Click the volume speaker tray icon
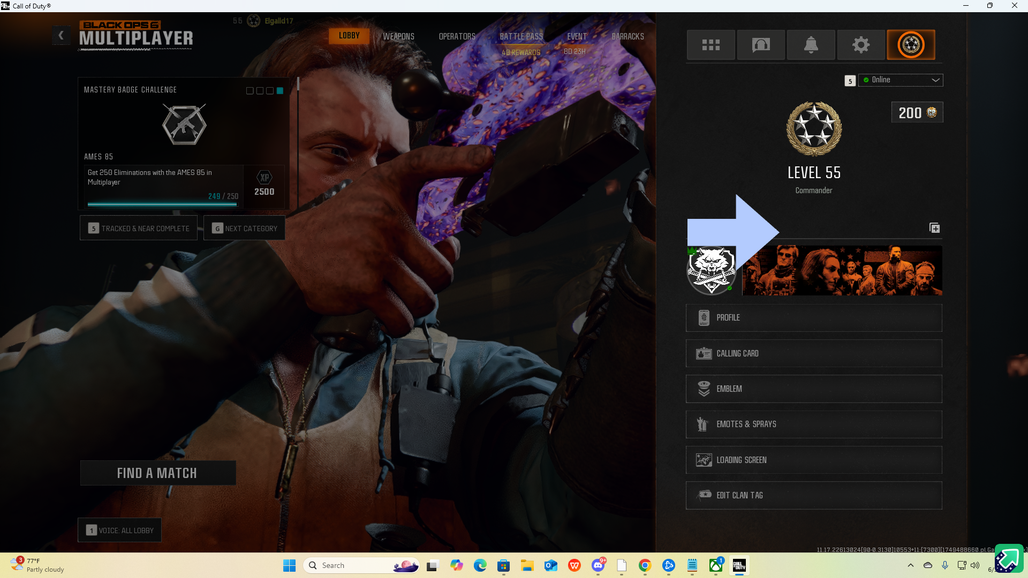The height and width of the screenshot is (578, 1028). point(976,566)
